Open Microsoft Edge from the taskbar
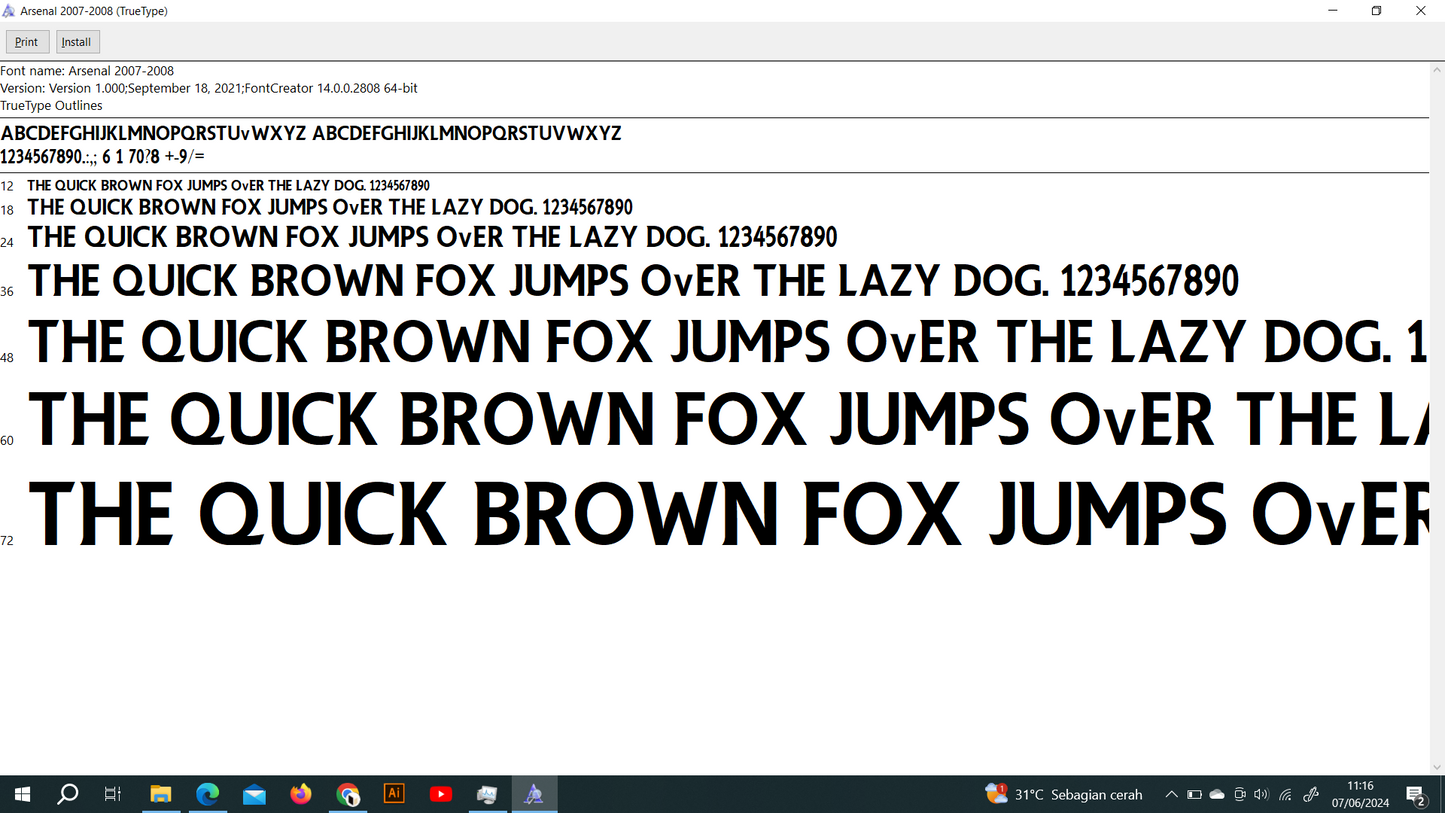The image size is (1445, 813). click(x=208, y=793)
